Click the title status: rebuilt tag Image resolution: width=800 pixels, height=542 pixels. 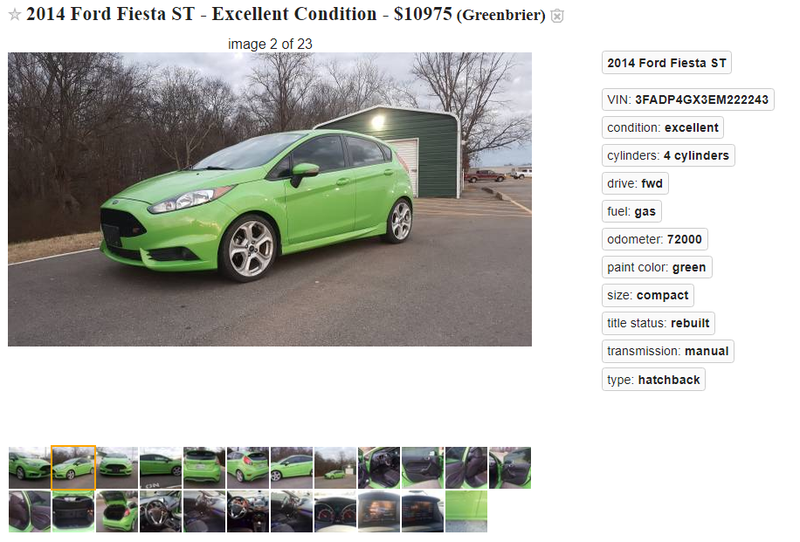(658, 323)
